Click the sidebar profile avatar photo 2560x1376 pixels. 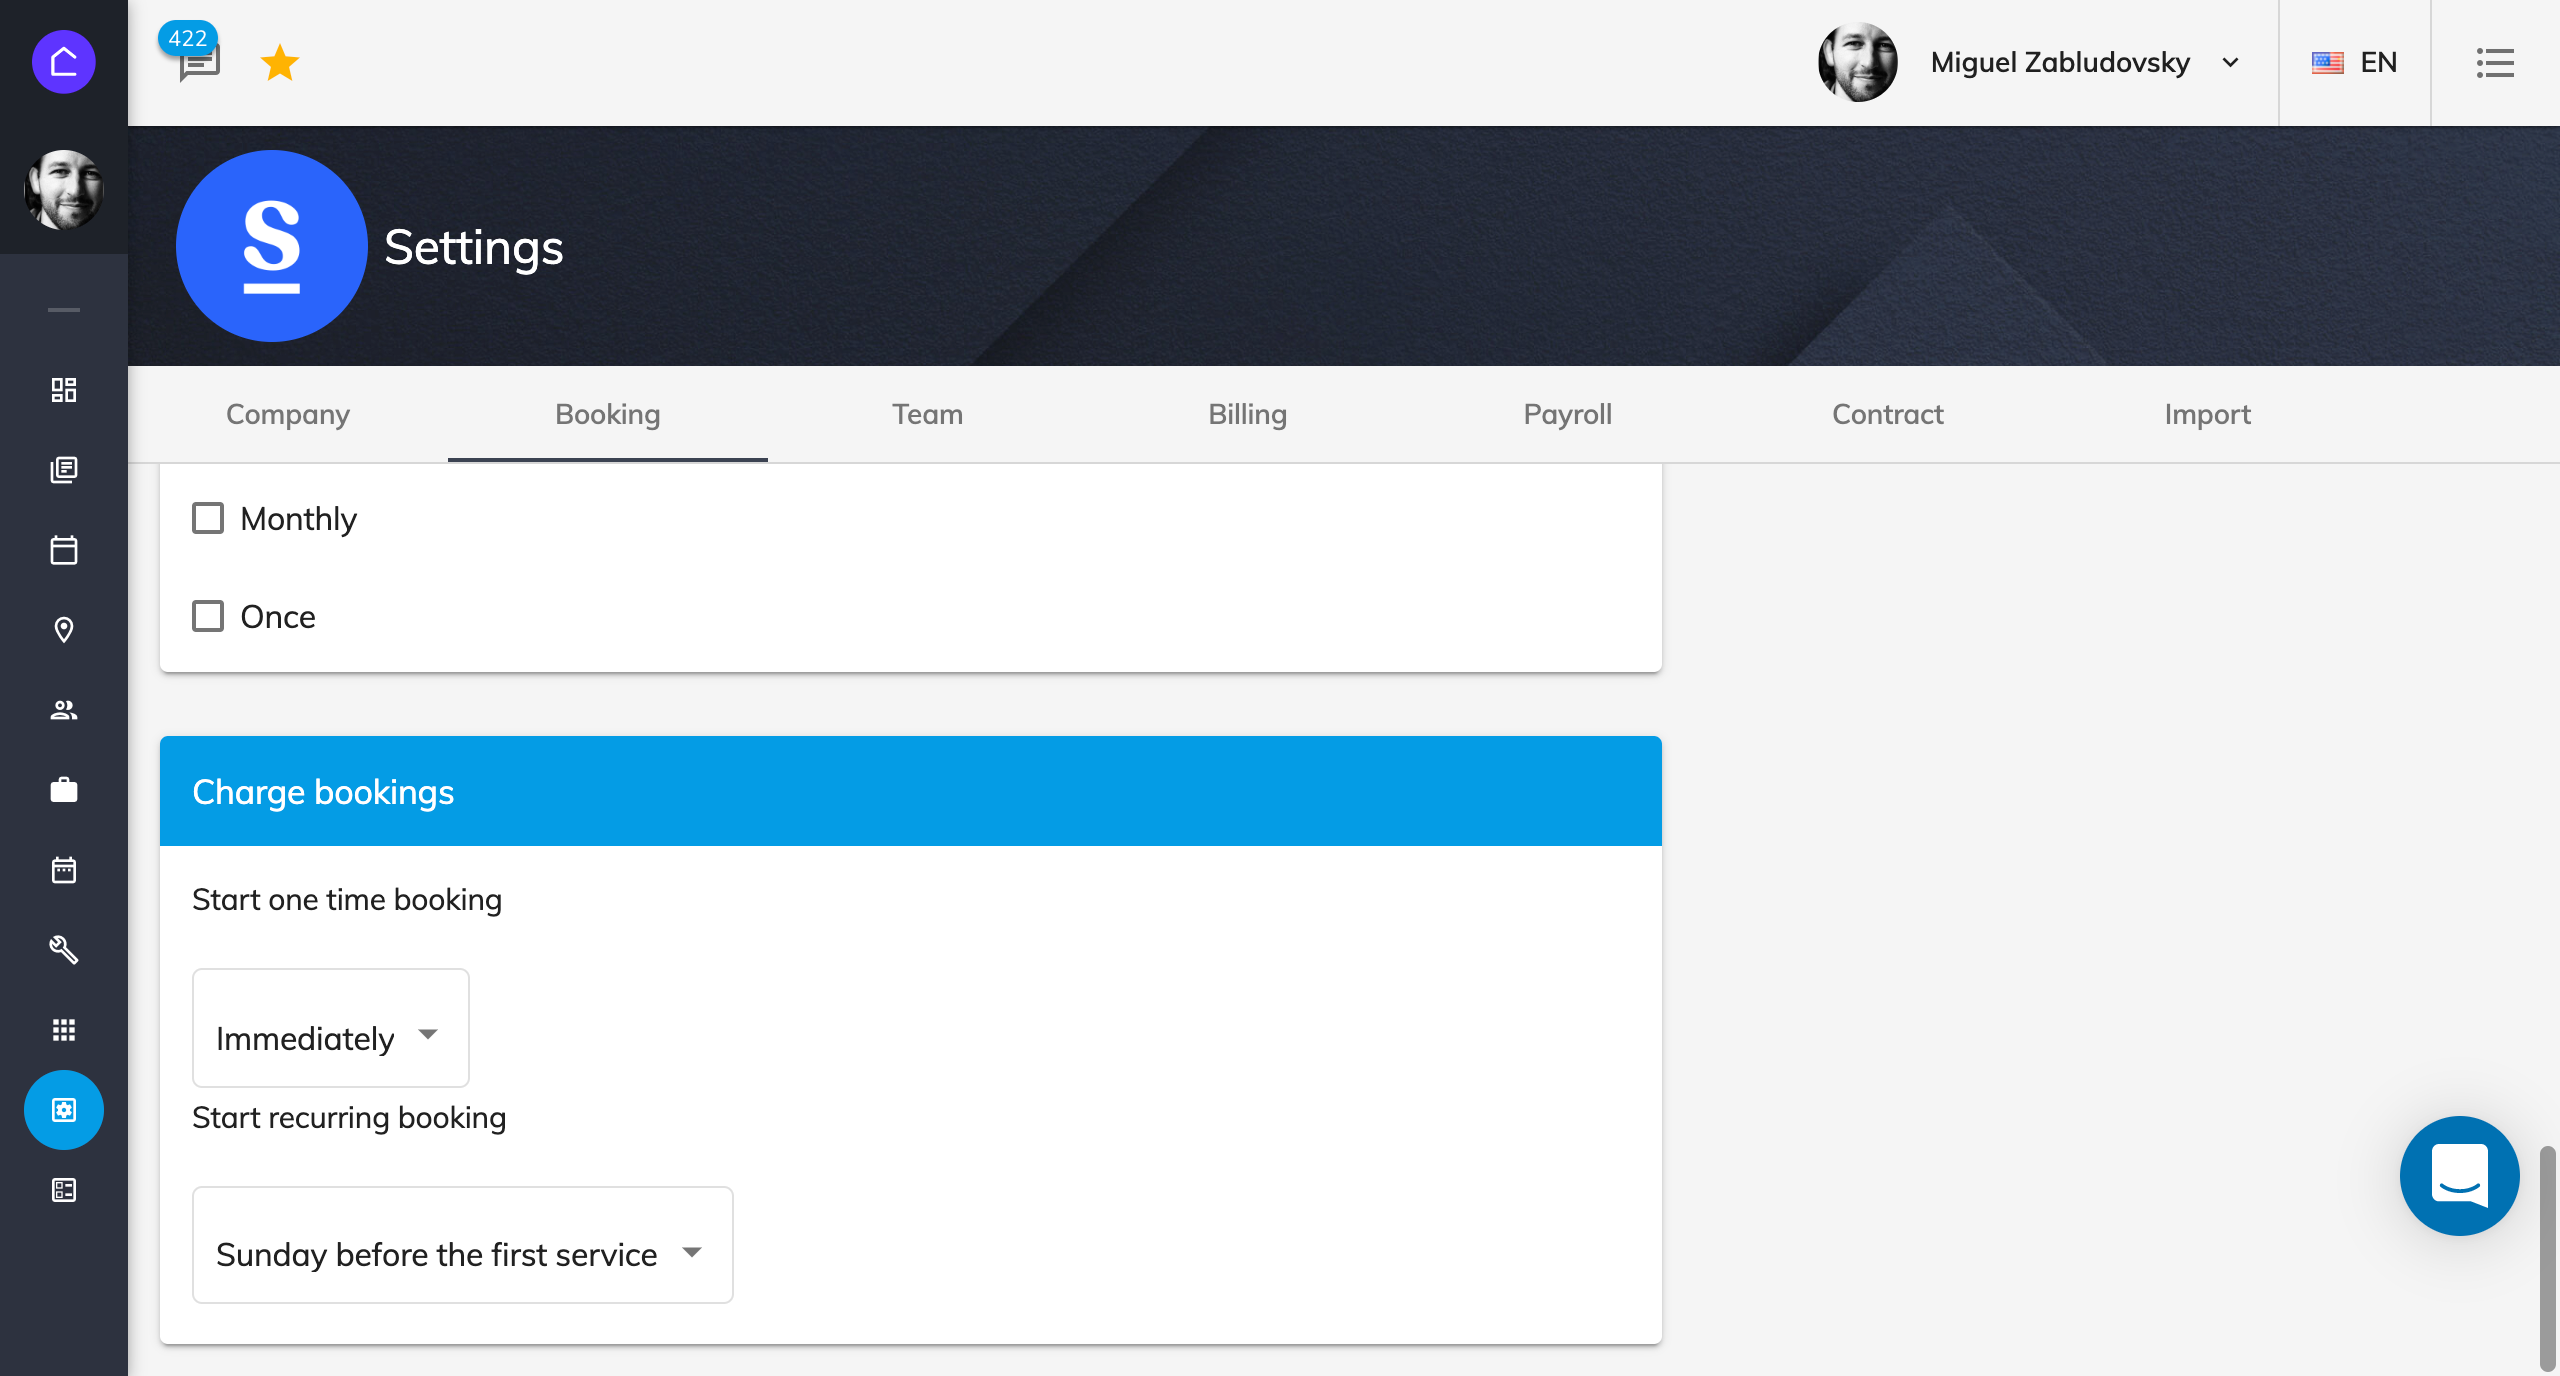click(x=64, y=190)
